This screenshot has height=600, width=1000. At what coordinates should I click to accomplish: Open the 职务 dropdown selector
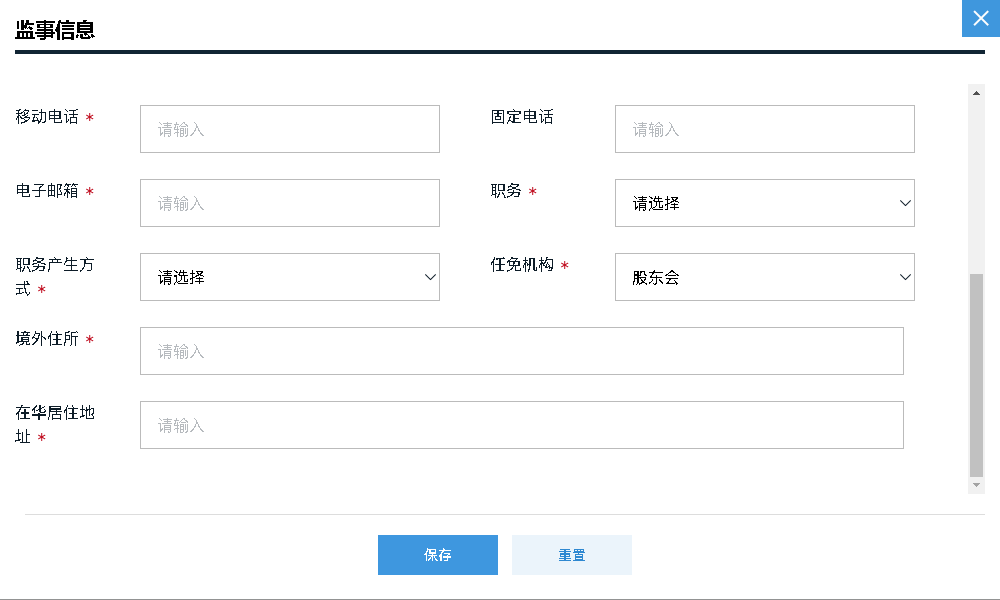[x=764, y=203]
